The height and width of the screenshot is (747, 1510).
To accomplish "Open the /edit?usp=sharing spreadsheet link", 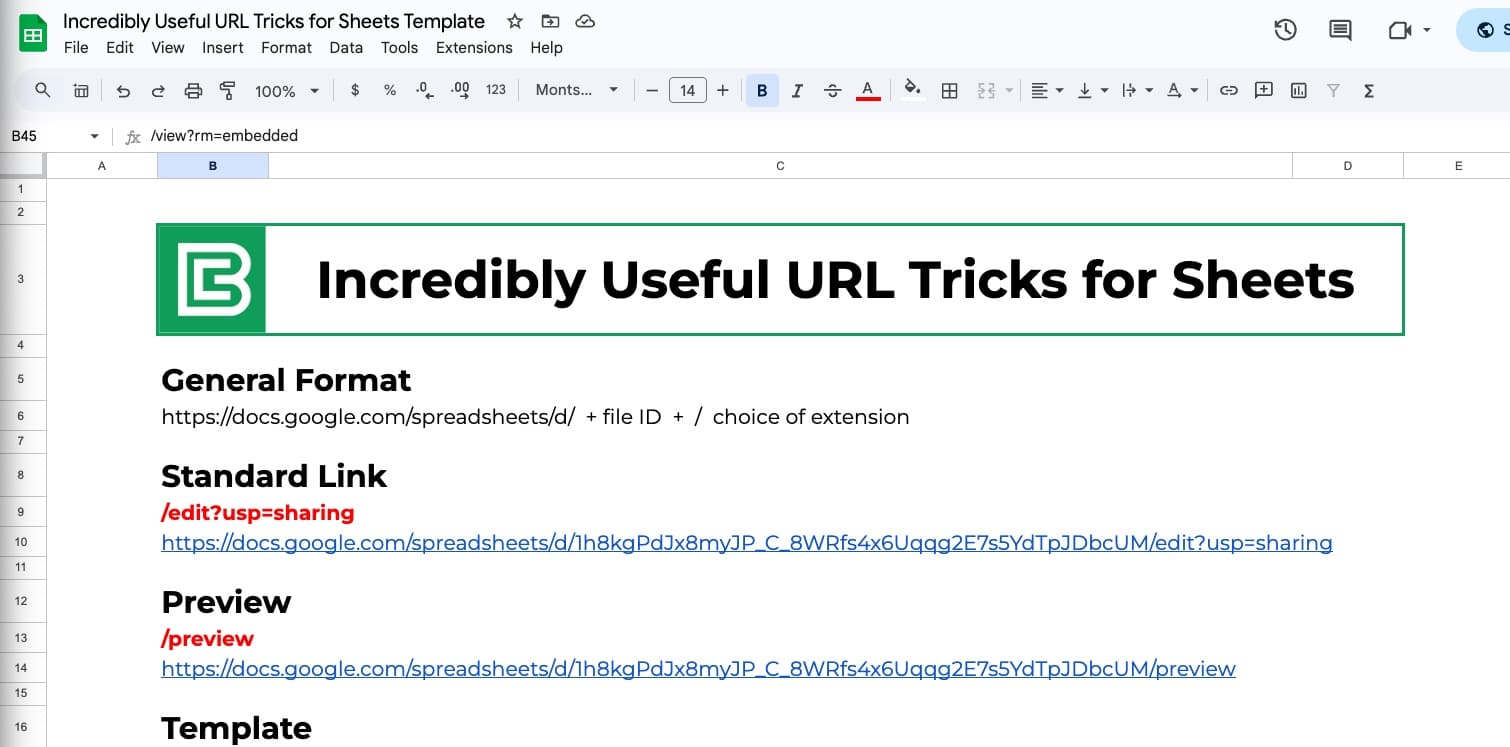I will (746, 543).
